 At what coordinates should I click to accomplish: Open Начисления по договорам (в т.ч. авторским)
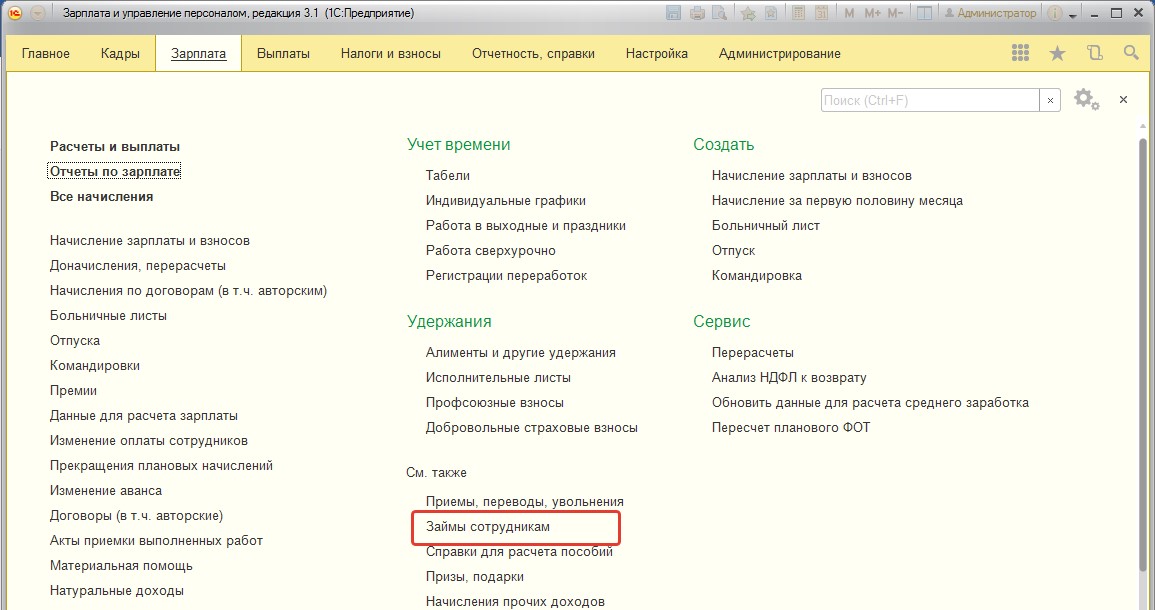189,291
